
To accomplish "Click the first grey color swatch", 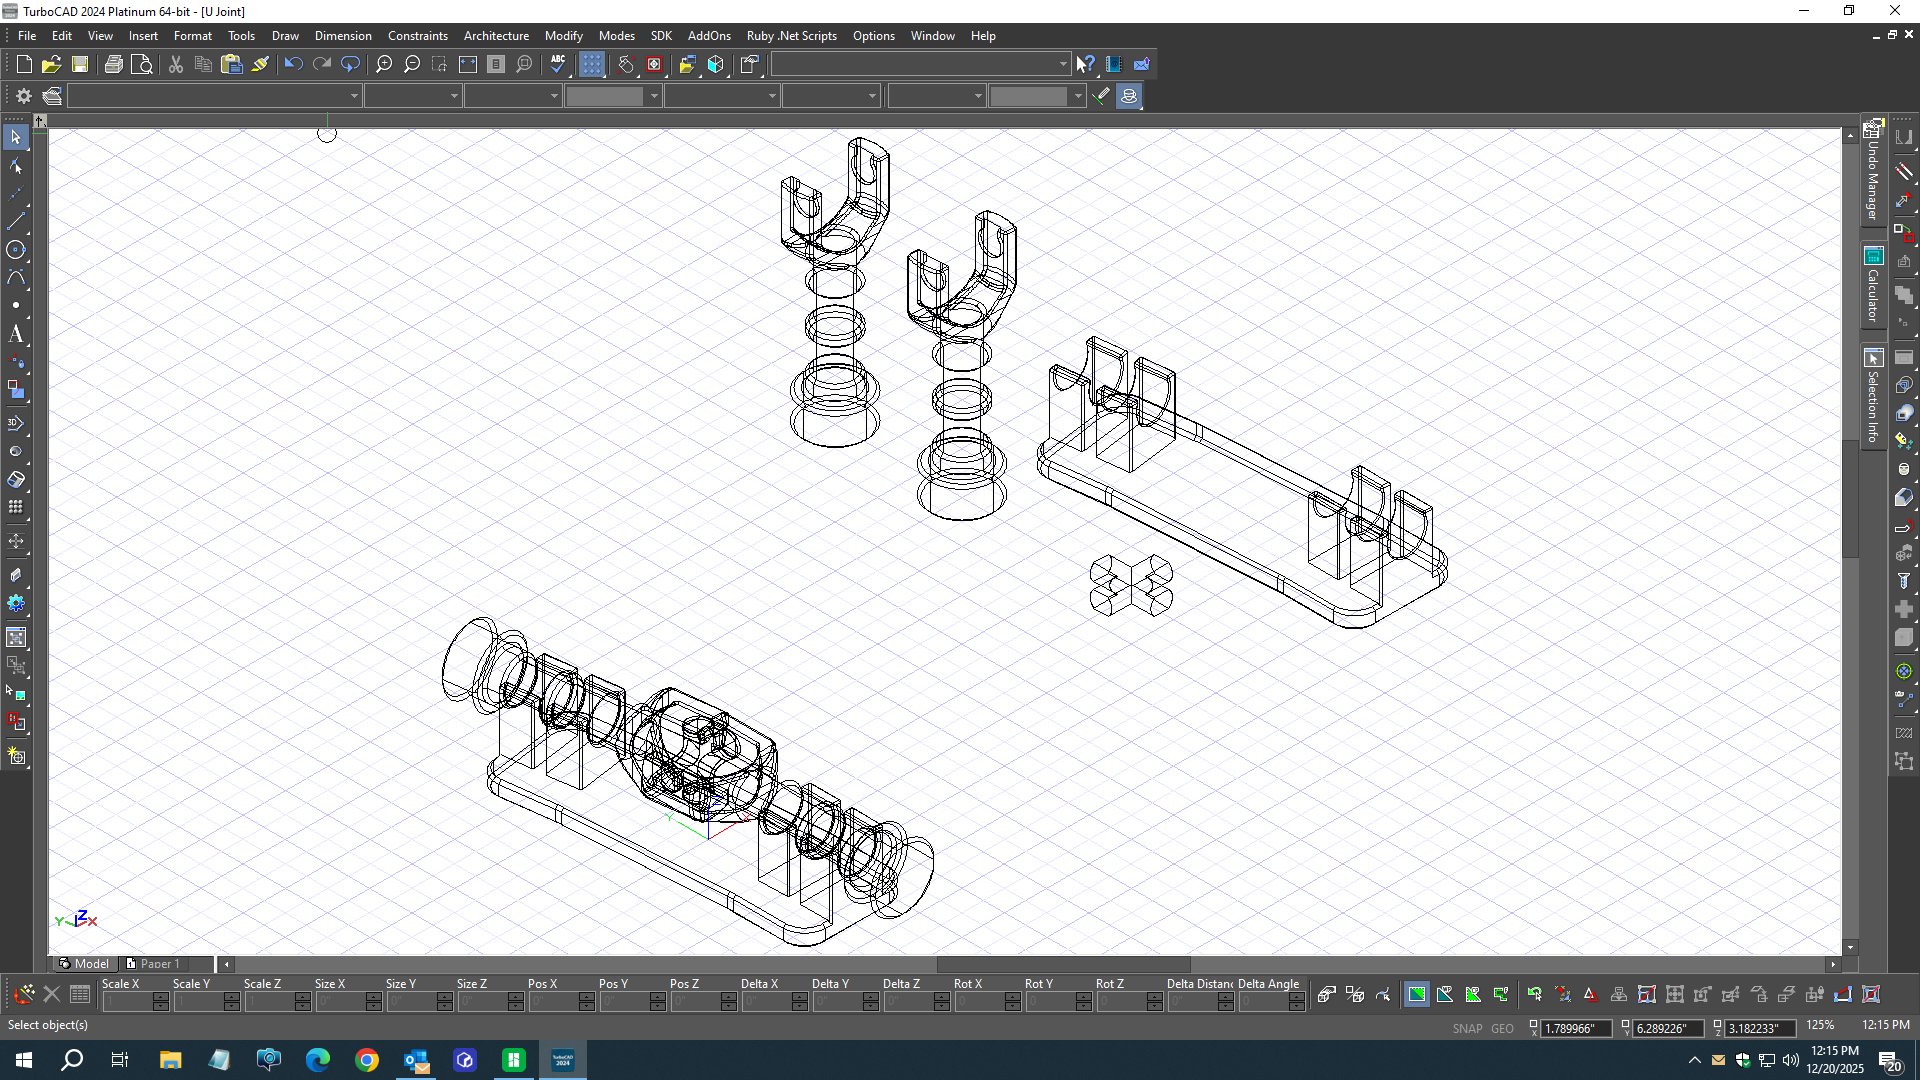I will tap(606, 96).
